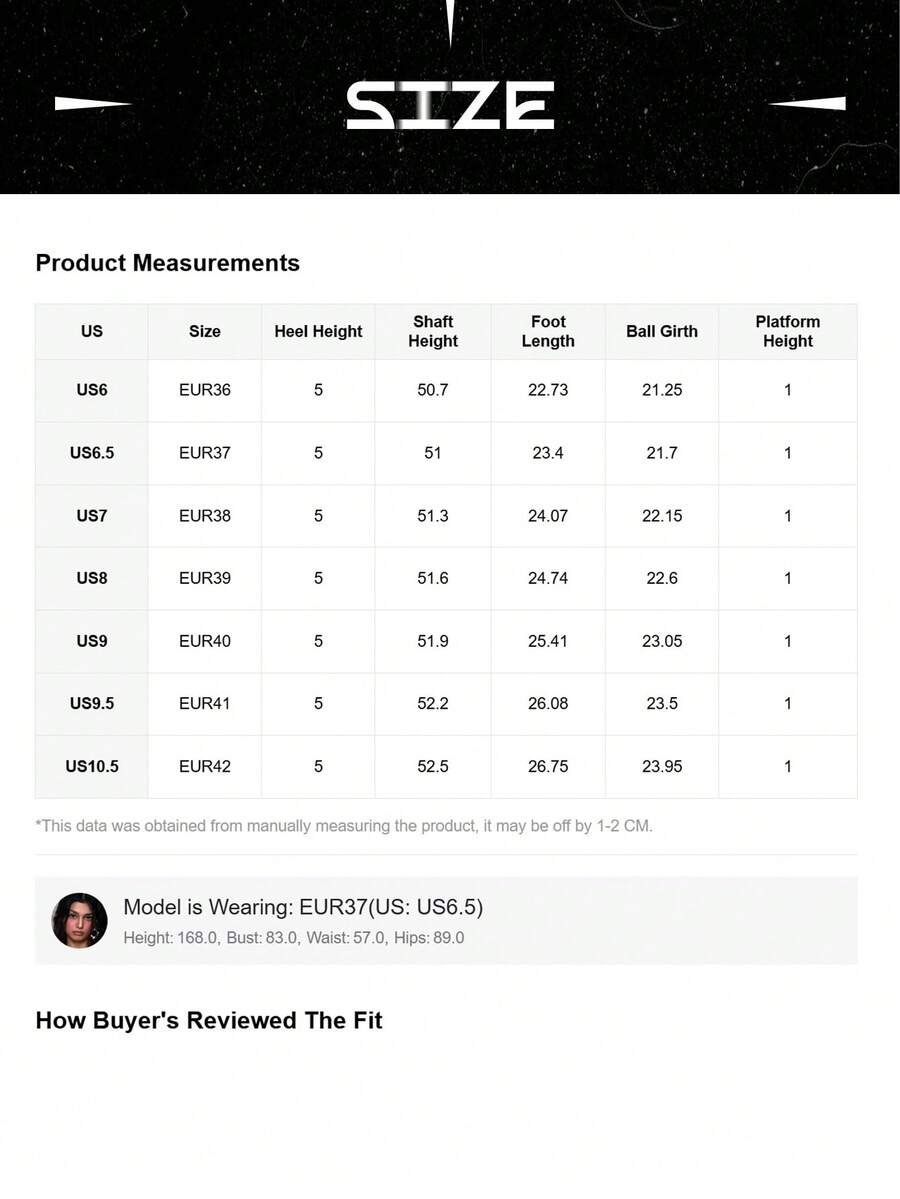The image size is (900, 1199).
Task: Select the Heel Height column header
Action: (x=318, y=331)
